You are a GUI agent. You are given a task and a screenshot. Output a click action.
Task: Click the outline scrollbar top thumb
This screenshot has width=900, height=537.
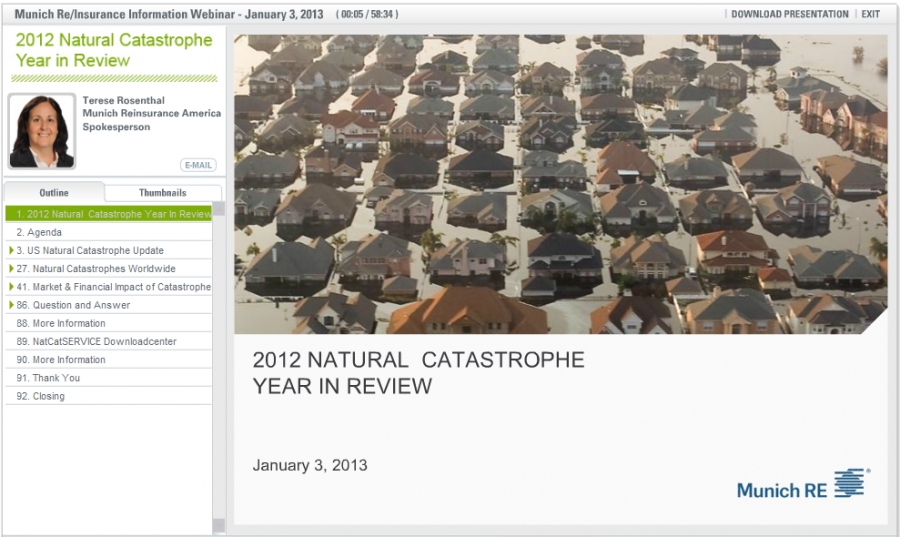point(219,209)
